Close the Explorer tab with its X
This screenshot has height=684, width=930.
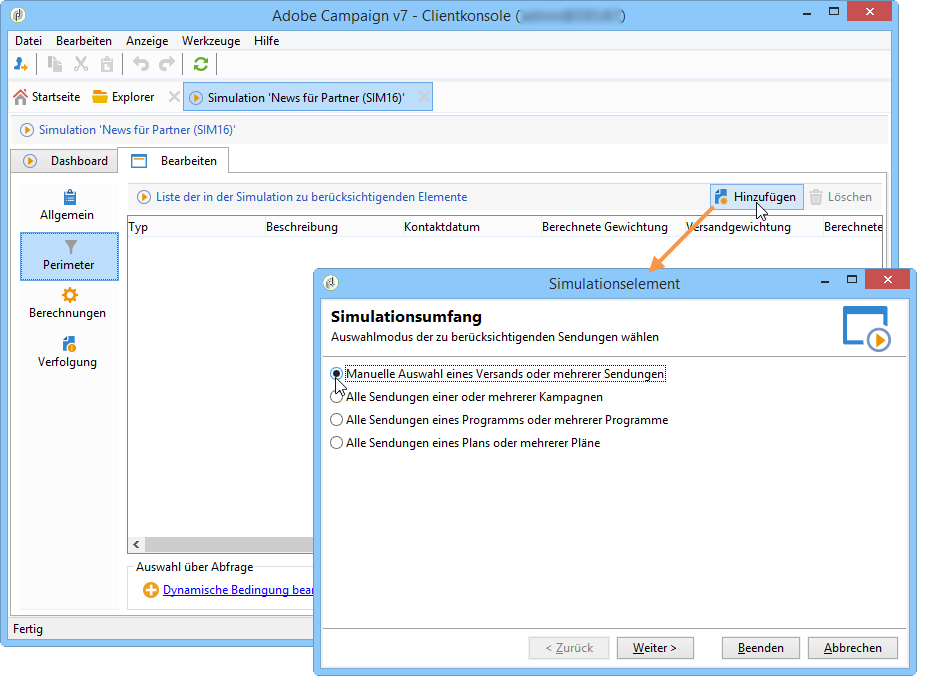[174, 97]
